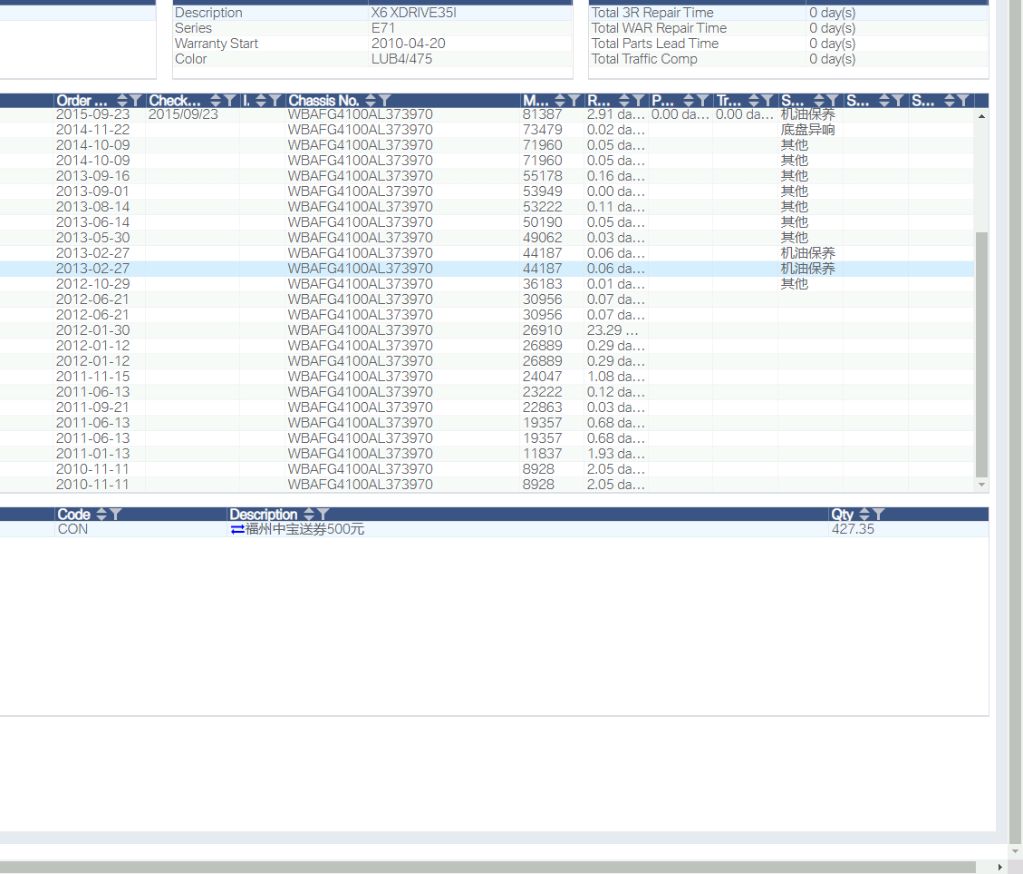Click the CON code cell
The image size is (1023, 874).
coord(72,529)
